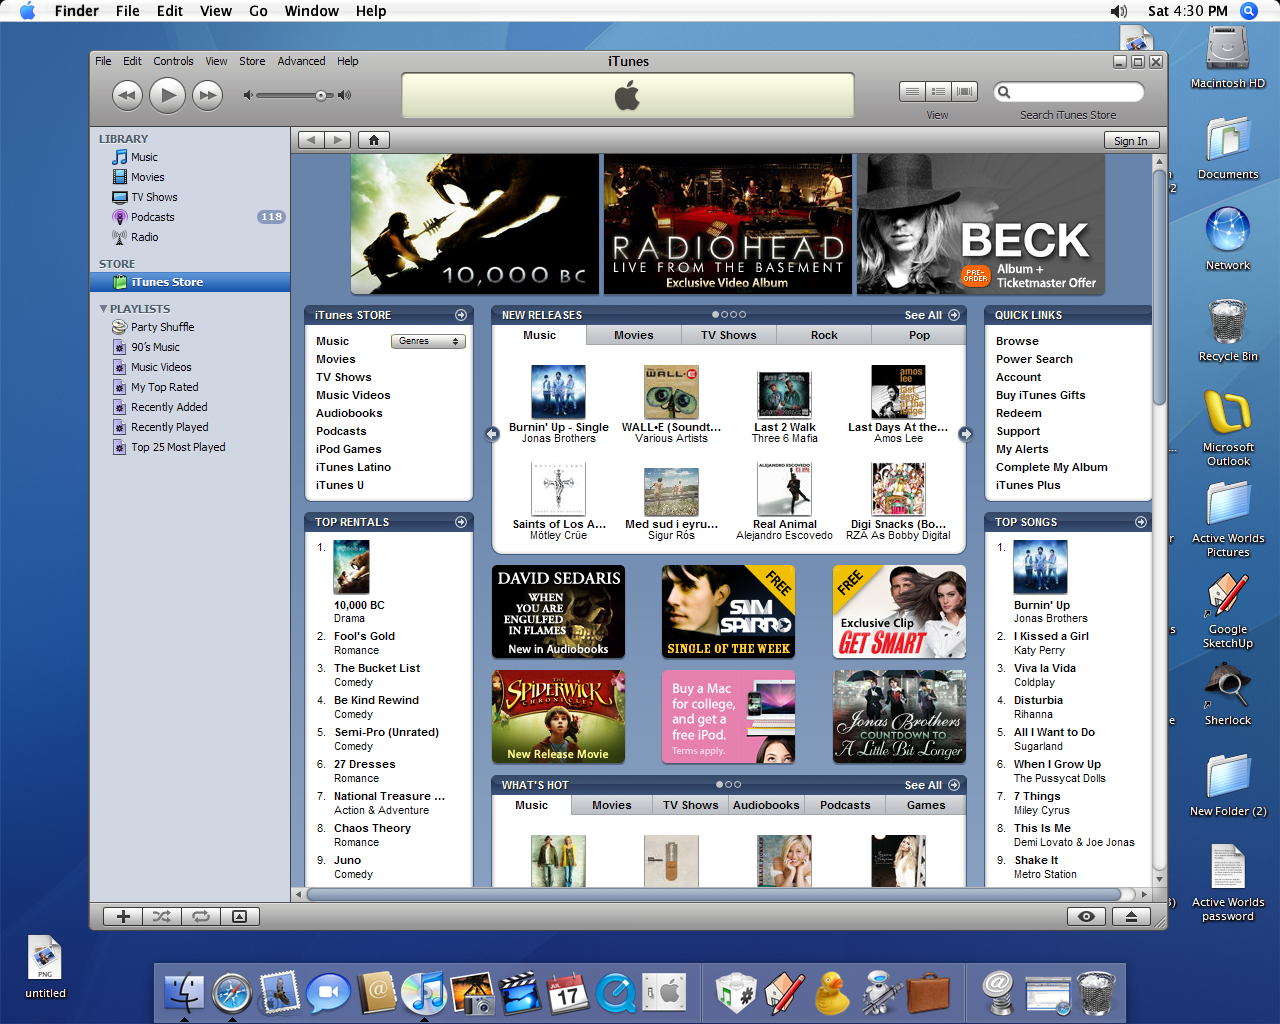Open the Advanced menu
The height and width of the screenshot is (1024, 1280).
pos(301,61)
